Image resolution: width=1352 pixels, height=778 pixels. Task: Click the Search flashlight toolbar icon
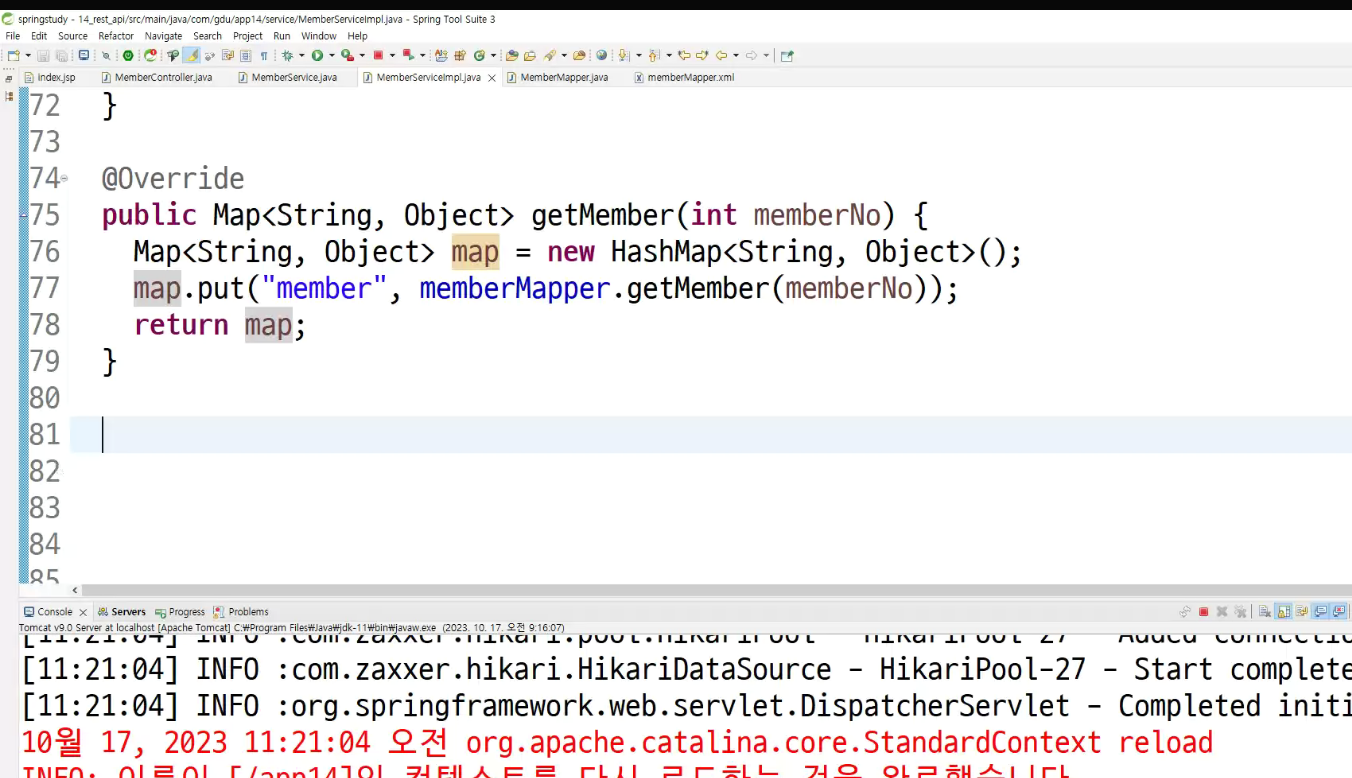click(x=549, y=55)
